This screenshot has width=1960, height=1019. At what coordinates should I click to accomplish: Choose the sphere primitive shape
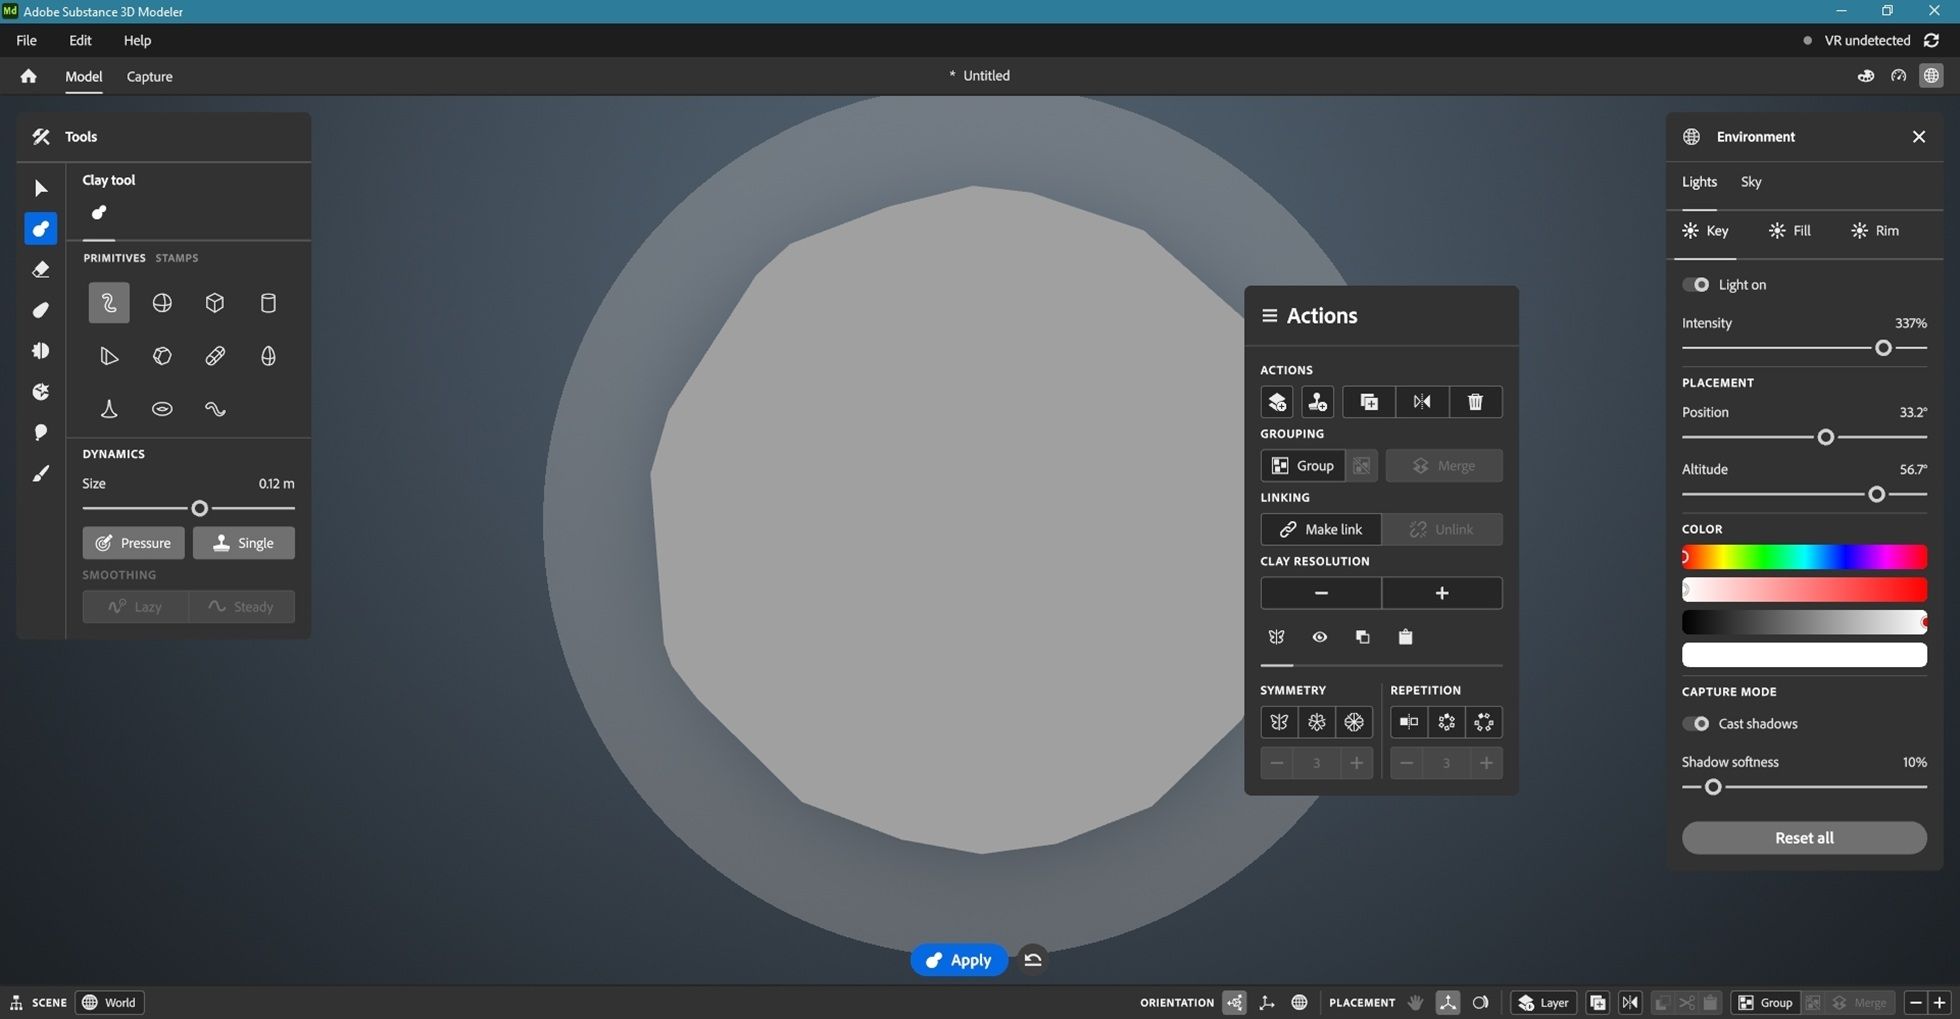(162, 303)
